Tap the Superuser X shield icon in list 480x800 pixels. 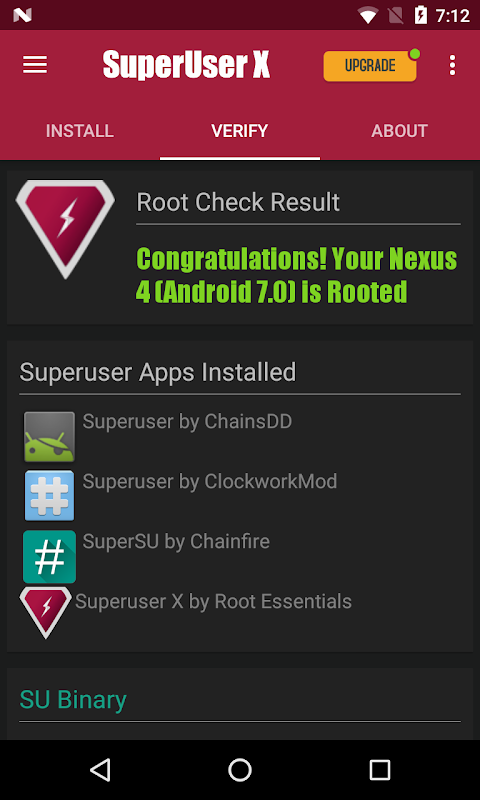click(46, 612)
